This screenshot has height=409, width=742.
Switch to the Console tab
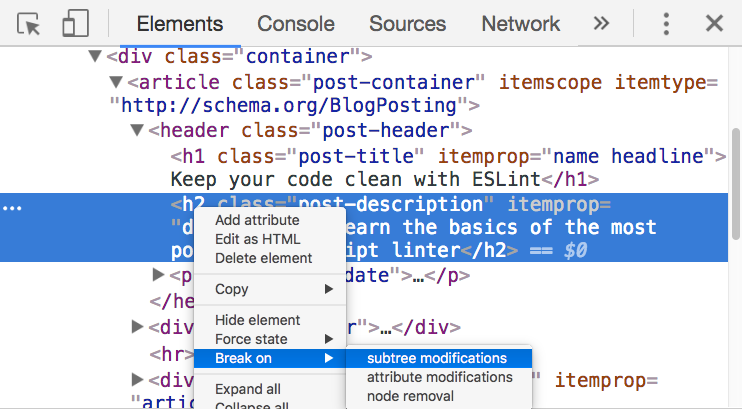pyautogui.click(x=296, y=24)
